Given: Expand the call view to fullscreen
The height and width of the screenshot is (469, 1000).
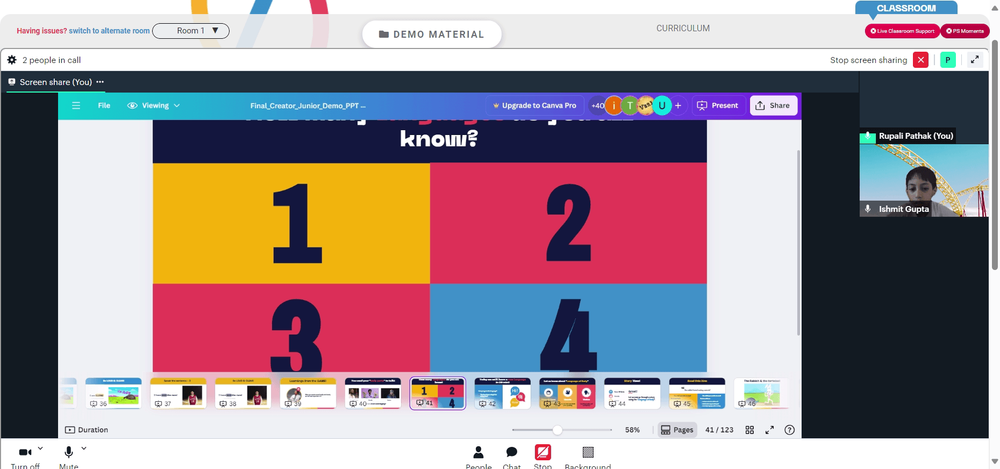Looking at the screenshot, I should (974, 60).
